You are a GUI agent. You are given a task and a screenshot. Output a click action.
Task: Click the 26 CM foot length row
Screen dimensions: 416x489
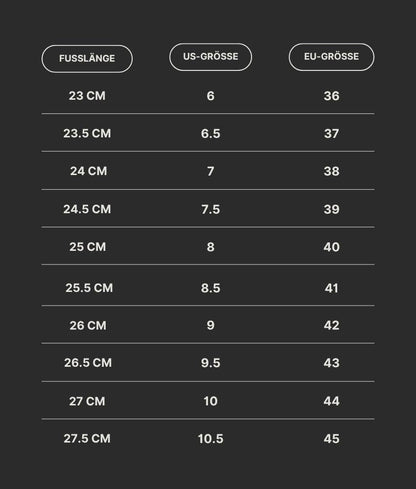point(88,325)
